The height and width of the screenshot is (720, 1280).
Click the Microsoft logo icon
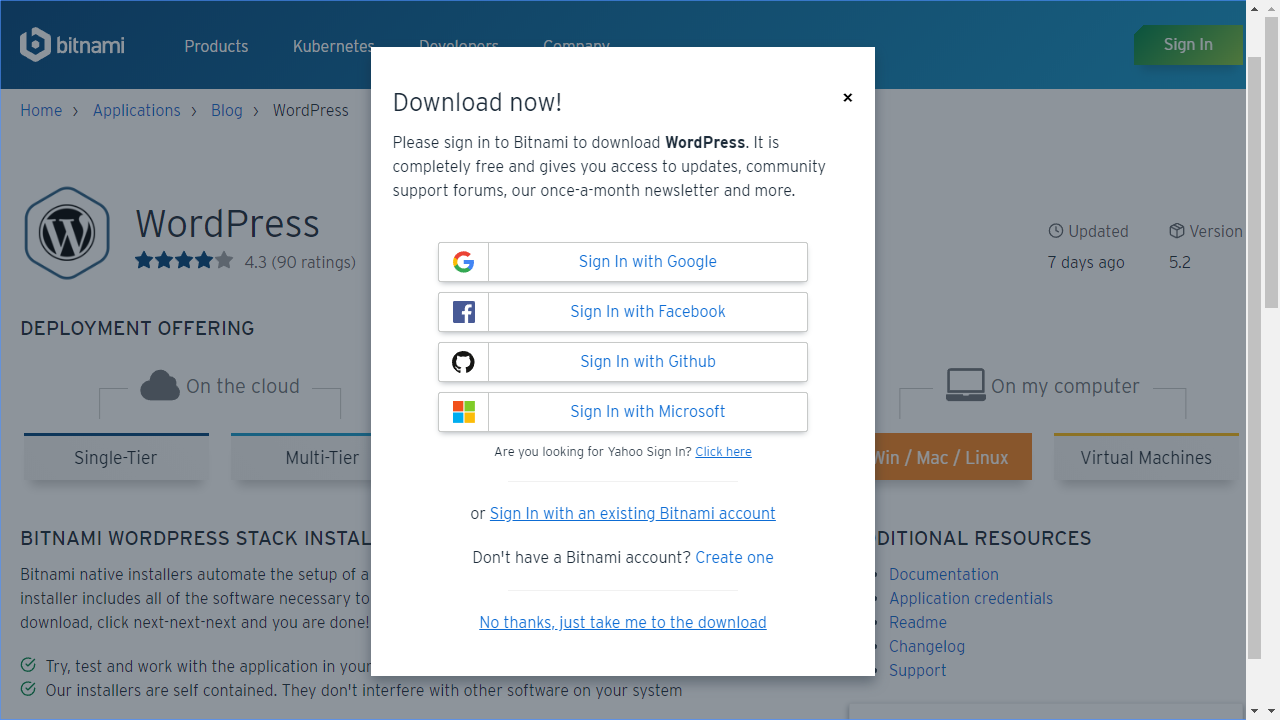coord(463,412)
